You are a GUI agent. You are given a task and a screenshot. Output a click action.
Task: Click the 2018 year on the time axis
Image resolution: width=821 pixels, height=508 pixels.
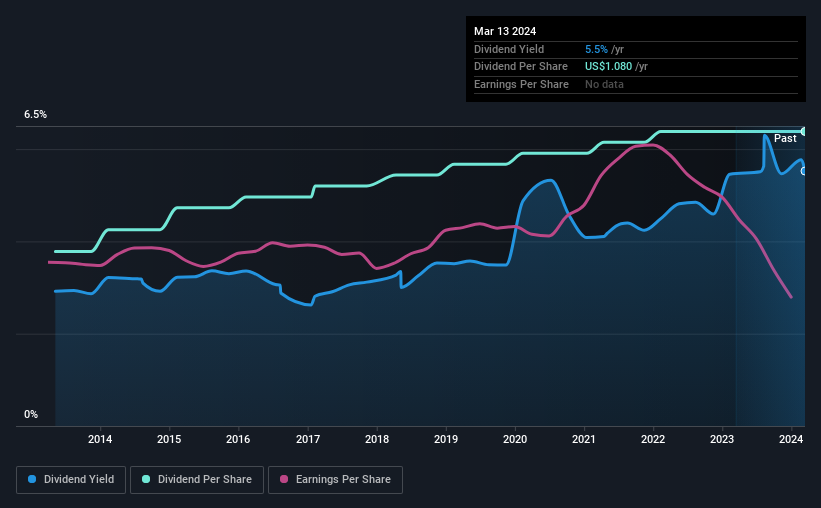click(377, 439)
